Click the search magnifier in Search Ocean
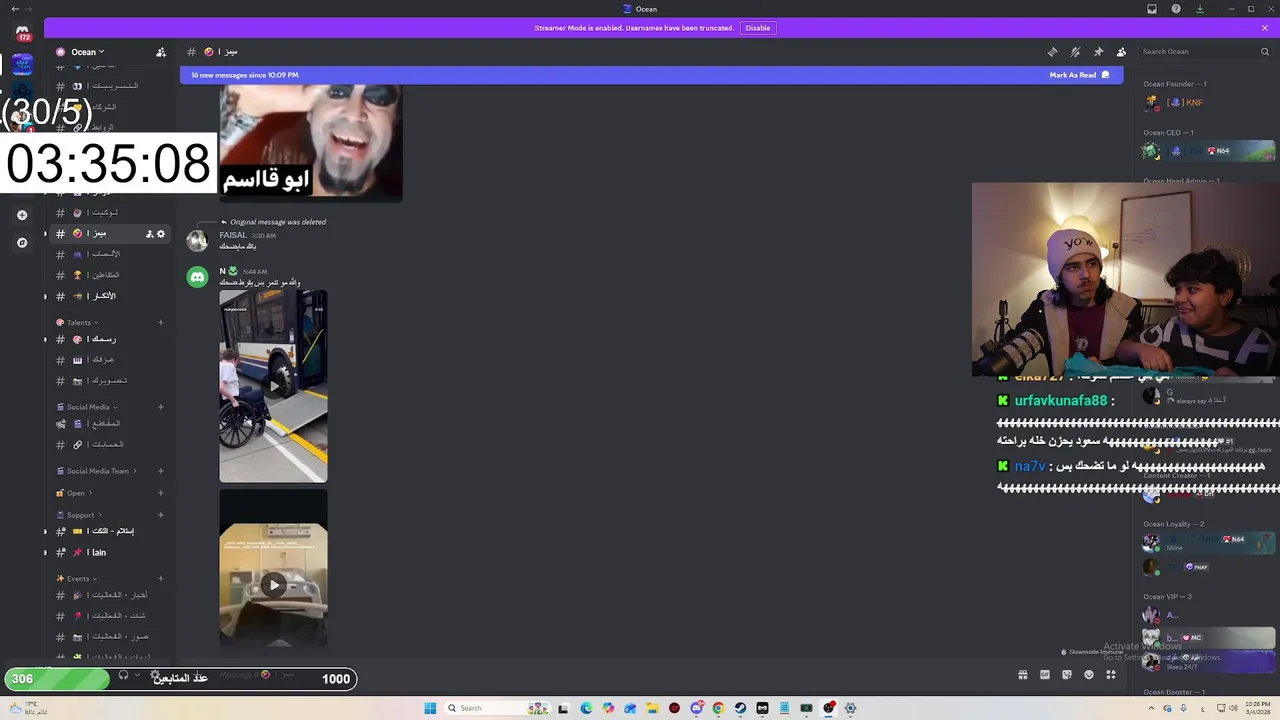1280x720 pixels. pos(1267,52)
